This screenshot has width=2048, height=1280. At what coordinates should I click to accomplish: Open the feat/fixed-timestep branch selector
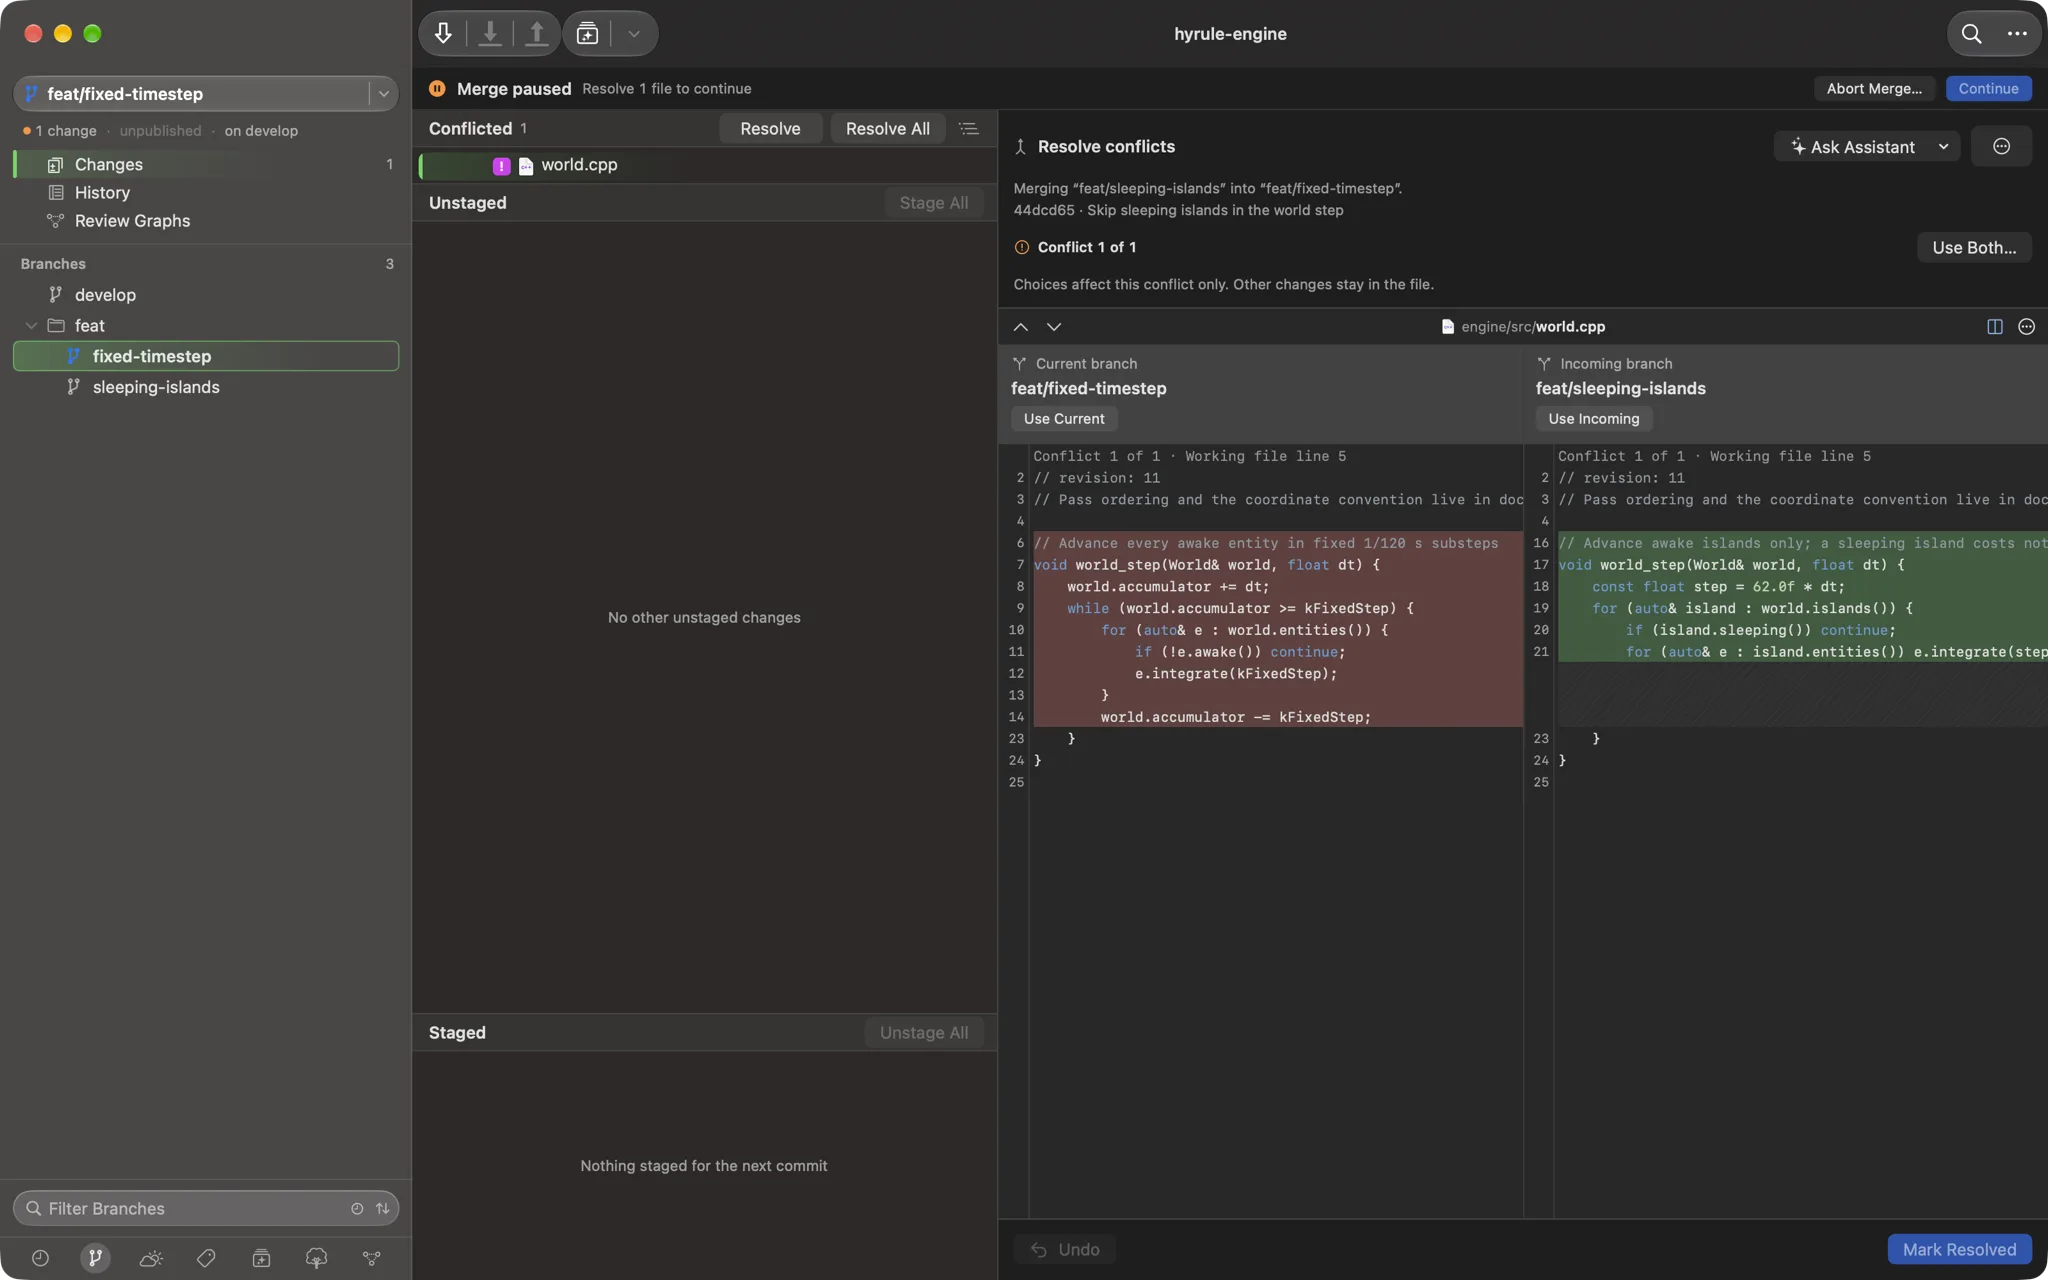point(206,93)
